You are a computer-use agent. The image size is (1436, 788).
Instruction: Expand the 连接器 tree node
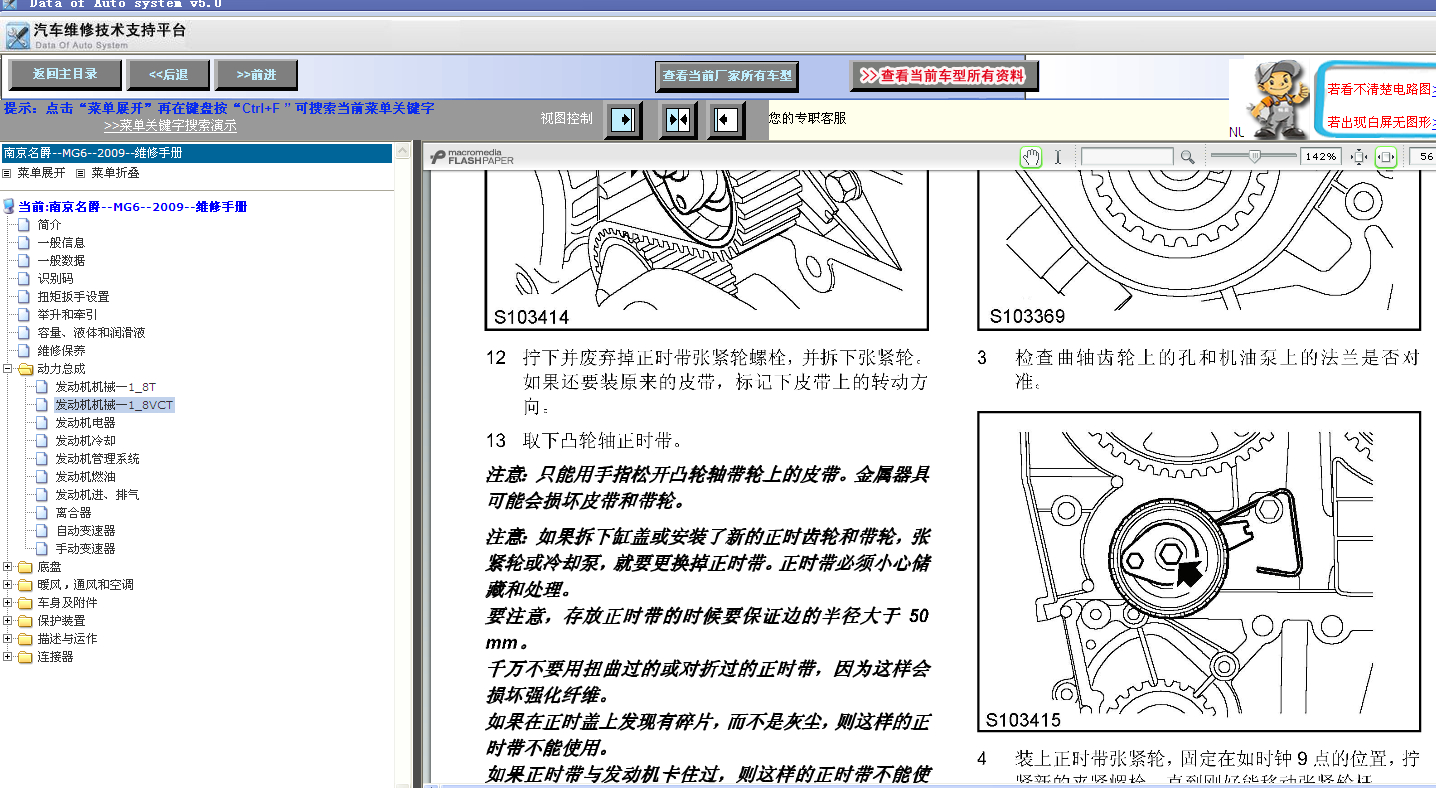point(9,657)
